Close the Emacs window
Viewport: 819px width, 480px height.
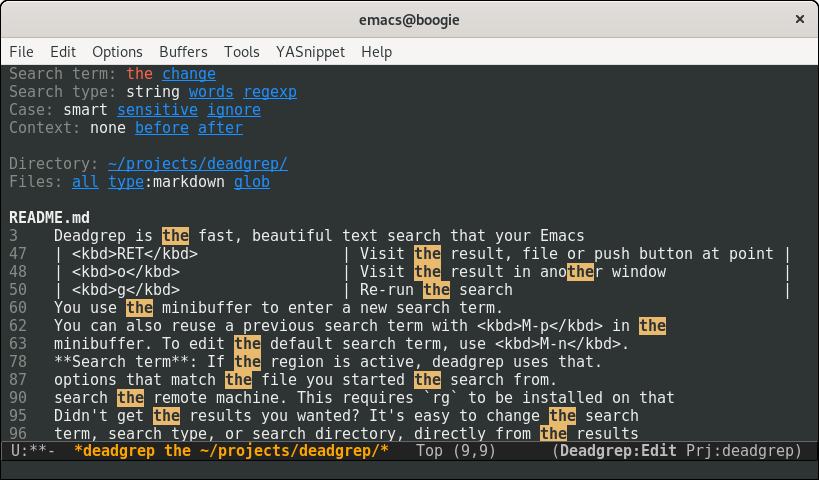797,19
